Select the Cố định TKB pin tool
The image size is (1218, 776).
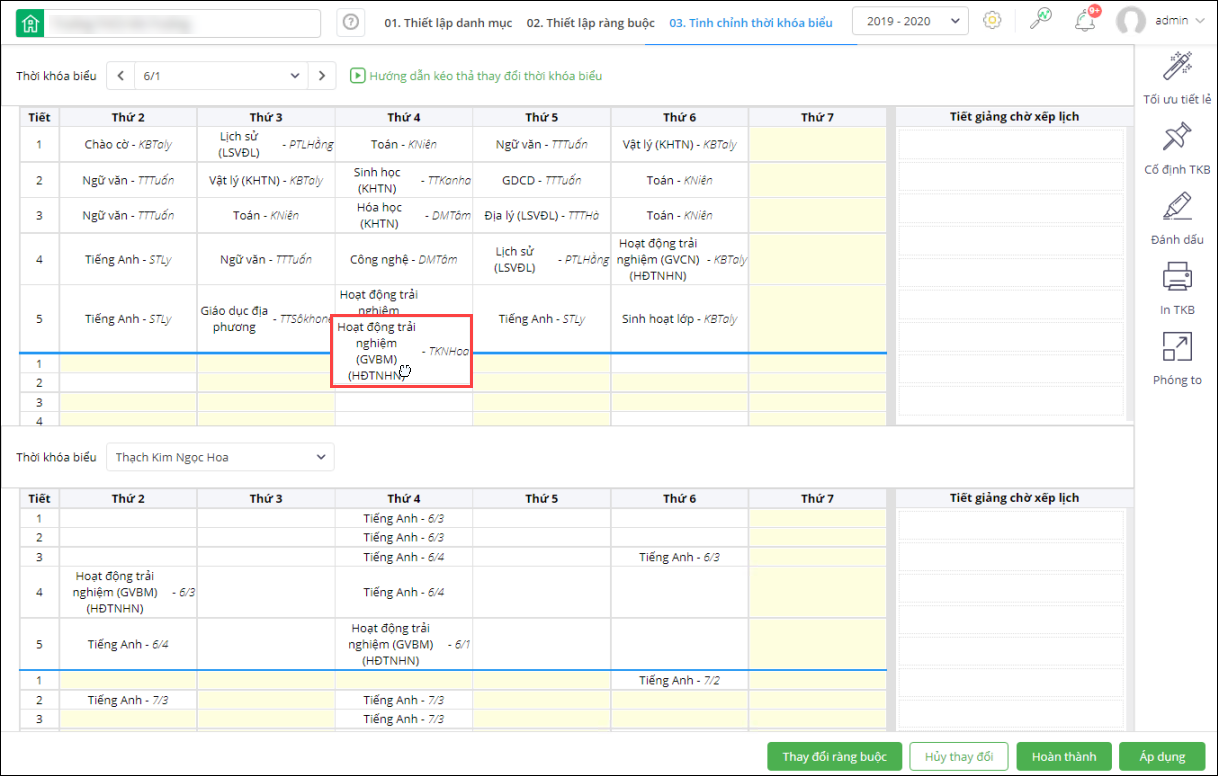tap(1177, 149)
